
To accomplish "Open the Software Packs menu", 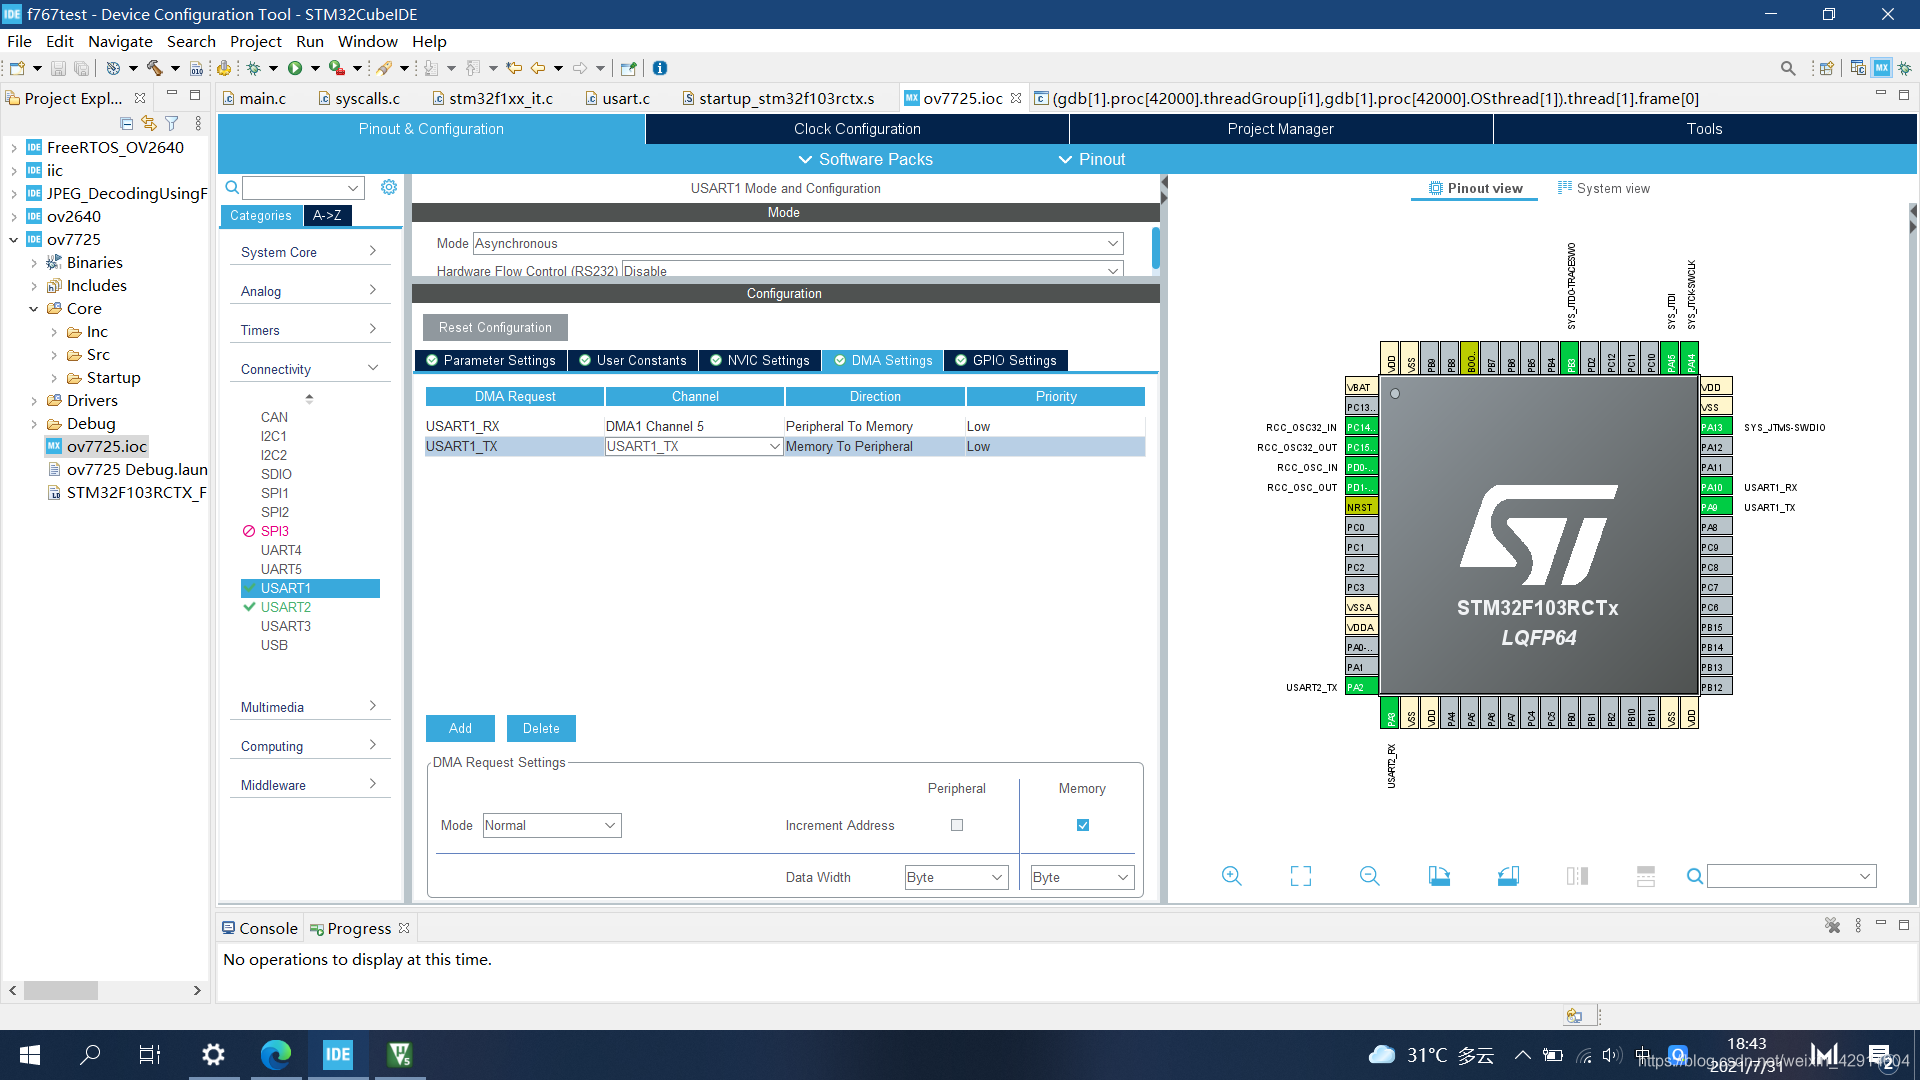I will (x=865, y=159).
